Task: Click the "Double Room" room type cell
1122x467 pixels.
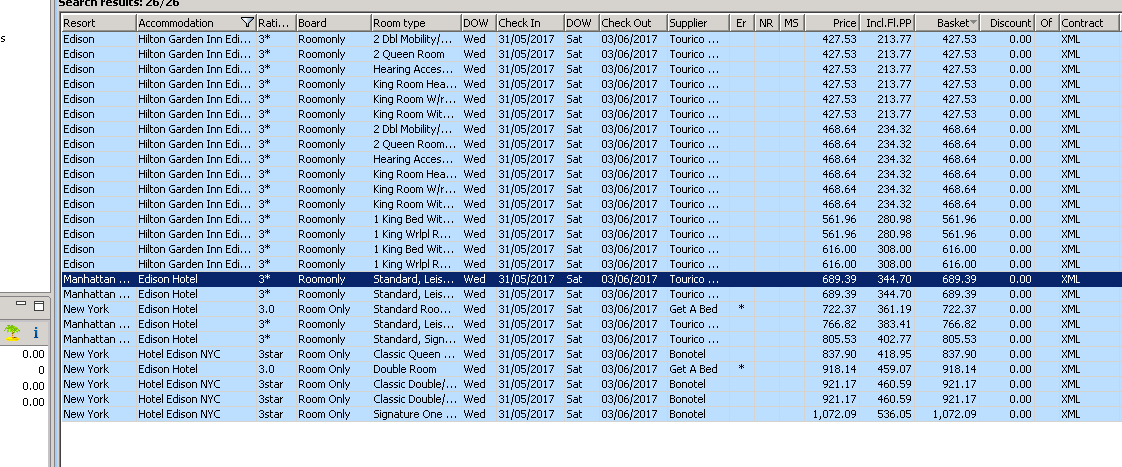Action: point(416,369)
